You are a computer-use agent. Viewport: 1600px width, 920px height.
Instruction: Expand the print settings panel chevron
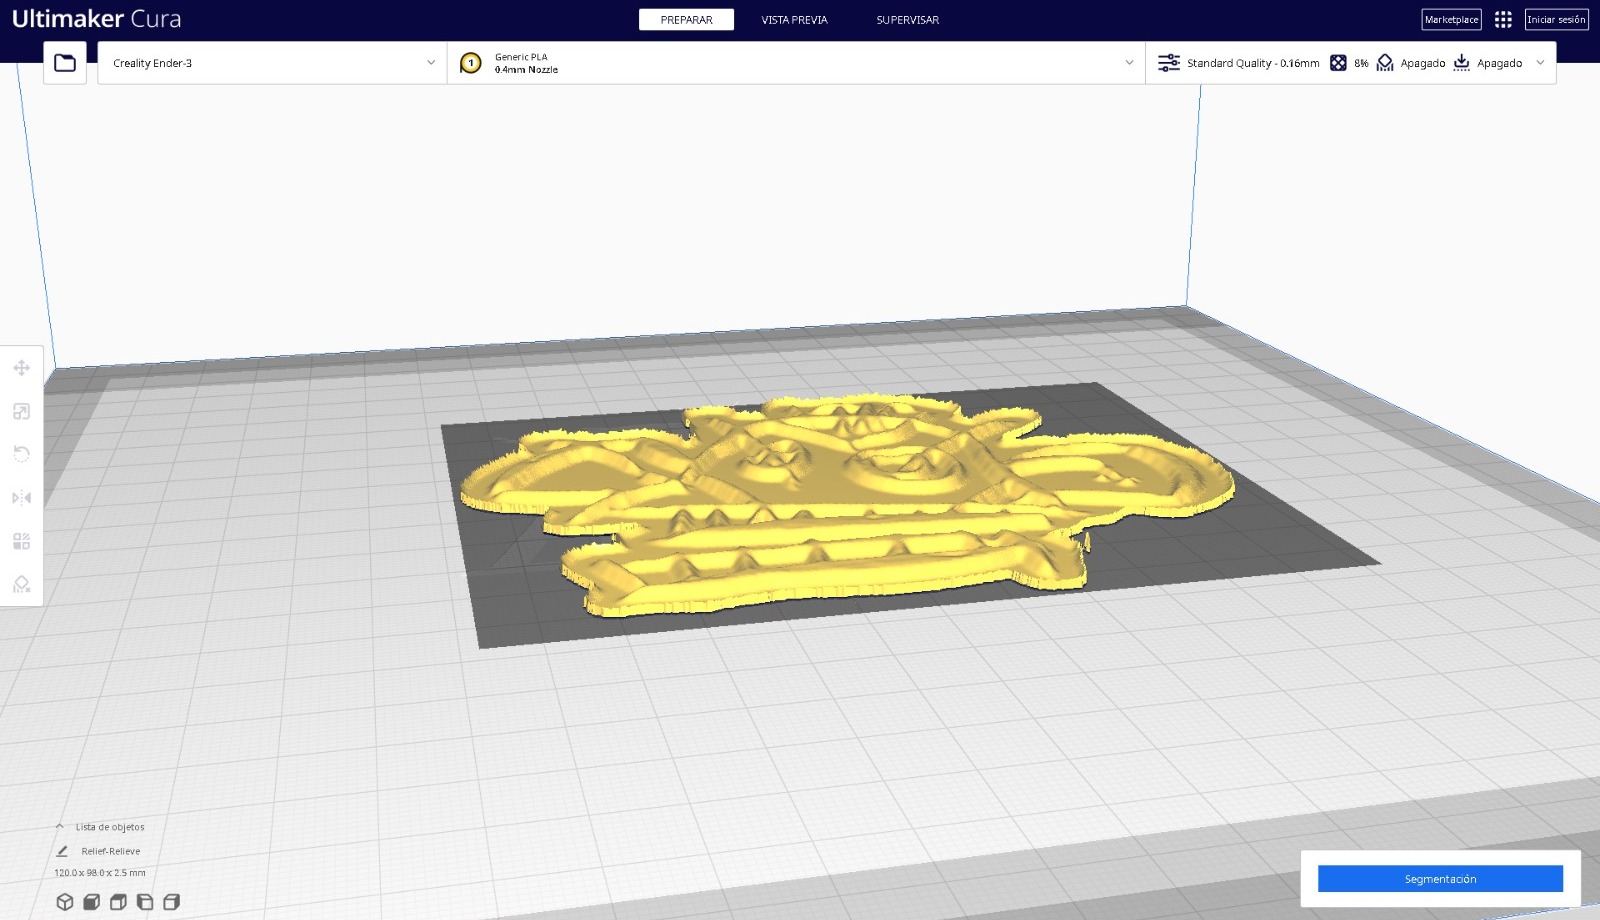tap(1540, 63)
